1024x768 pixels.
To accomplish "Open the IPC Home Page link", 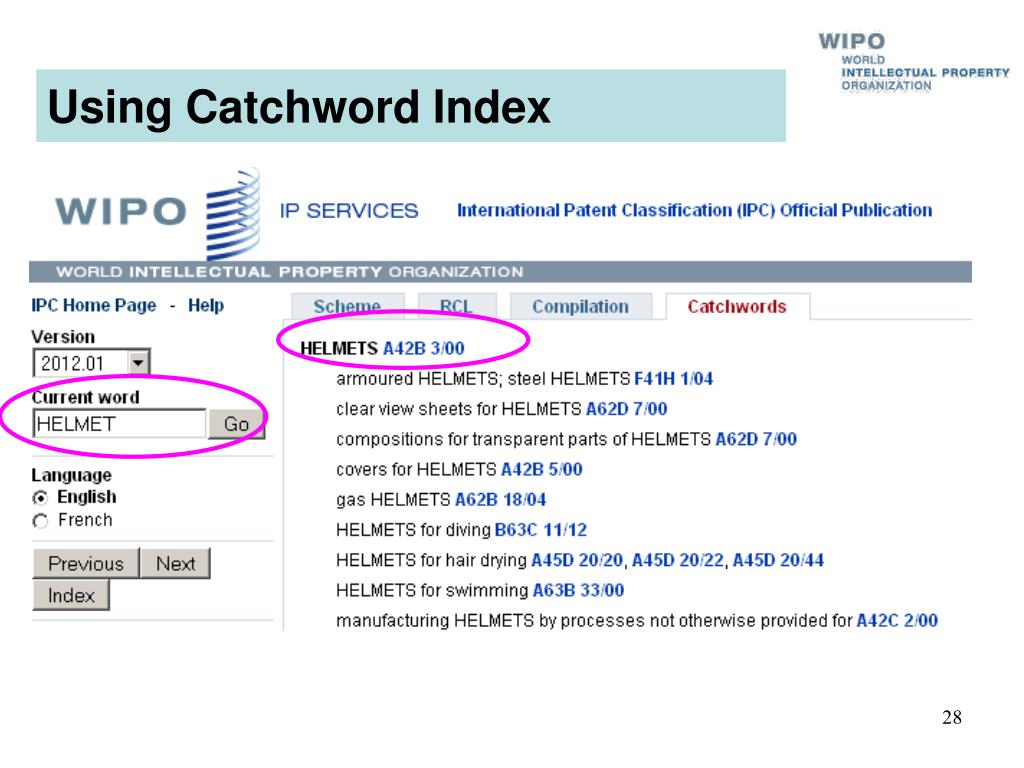I will pyautogui.click(x=94, y=305).
